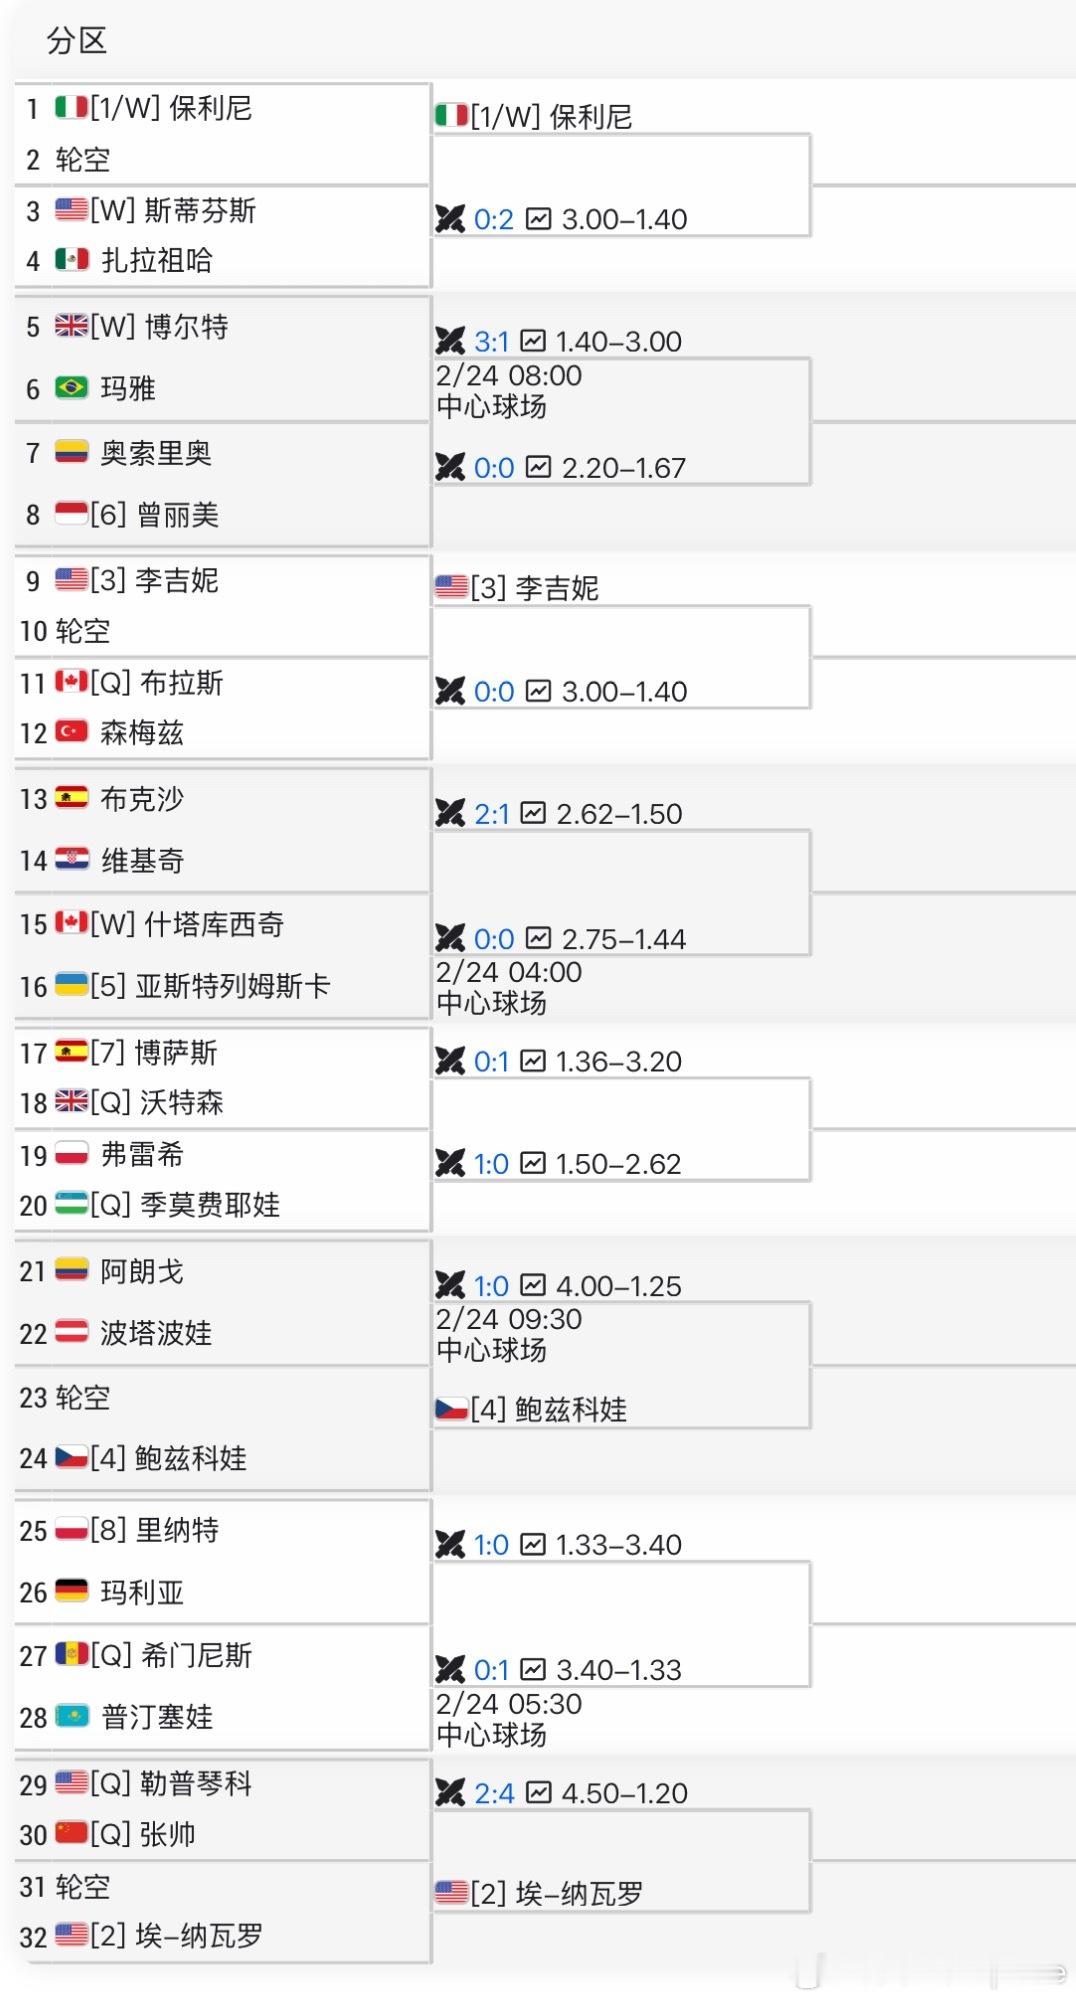1076x2000 pixels.
Task: Click Italy flag beside 保利尼 in row 1
Action: 71,108
